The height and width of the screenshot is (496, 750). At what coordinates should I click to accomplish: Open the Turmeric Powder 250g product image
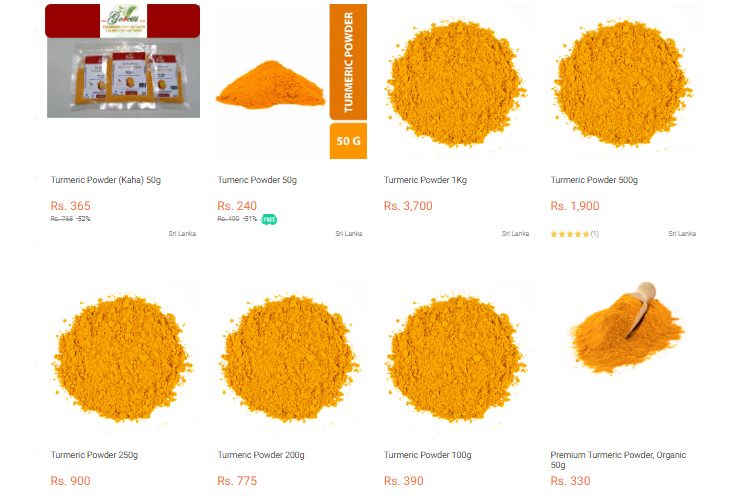(123, 357)
